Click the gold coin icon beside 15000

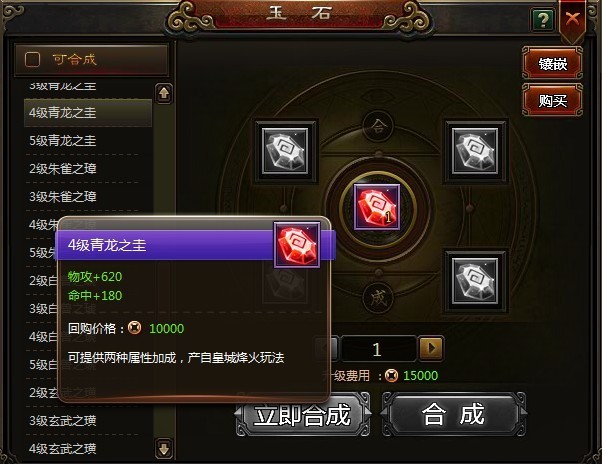coord(391,375)
